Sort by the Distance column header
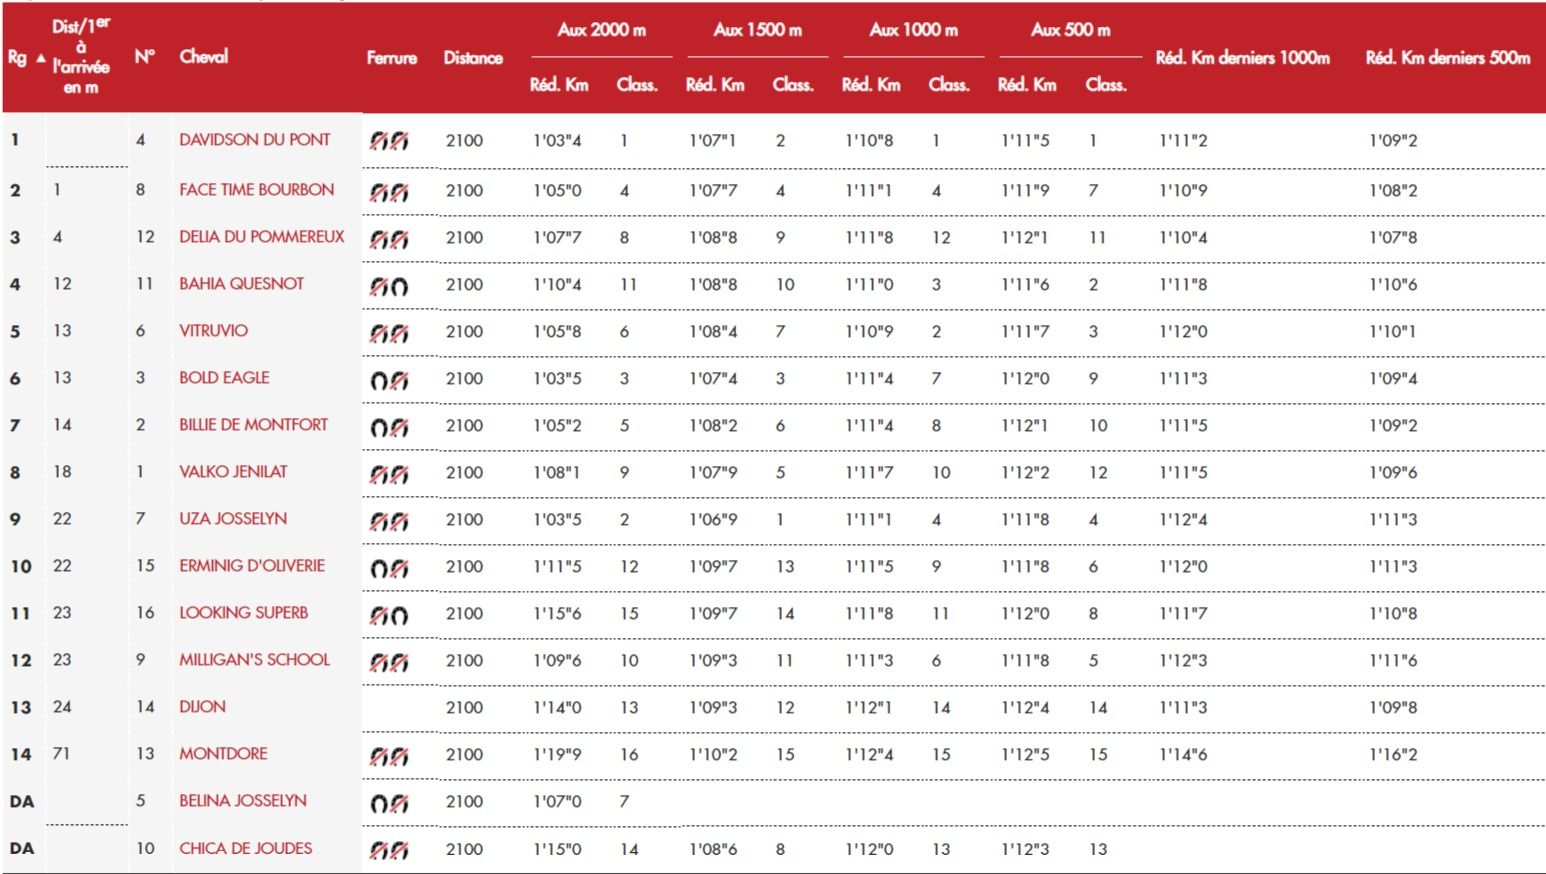Viewport: 1546px width, 874px height. 473,58
